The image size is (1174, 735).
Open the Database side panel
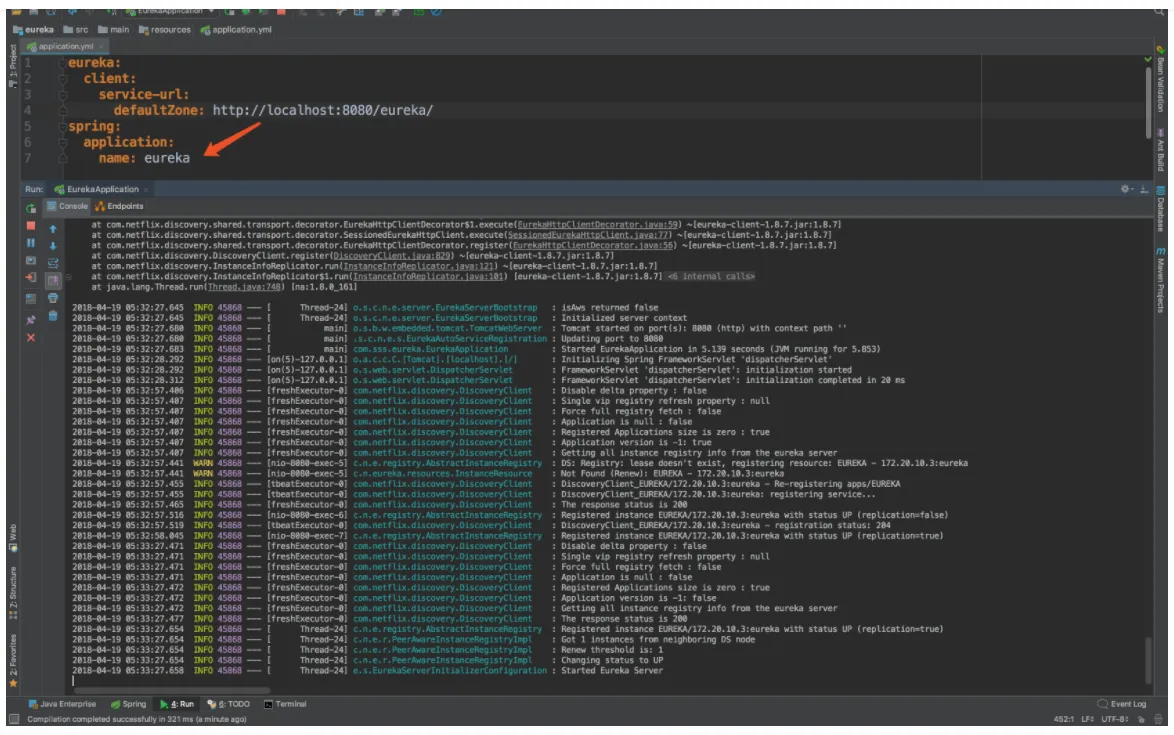click(1160, 209)
